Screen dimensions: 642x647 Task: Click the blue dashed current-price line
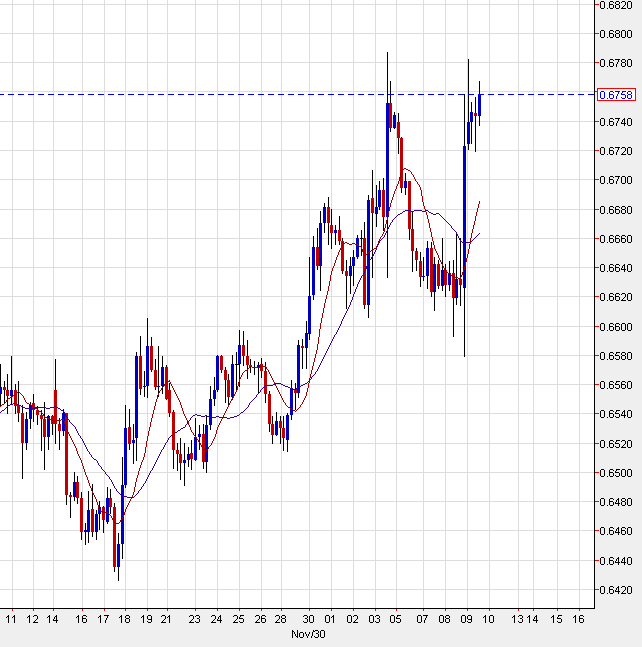click(x=297, y=94)
